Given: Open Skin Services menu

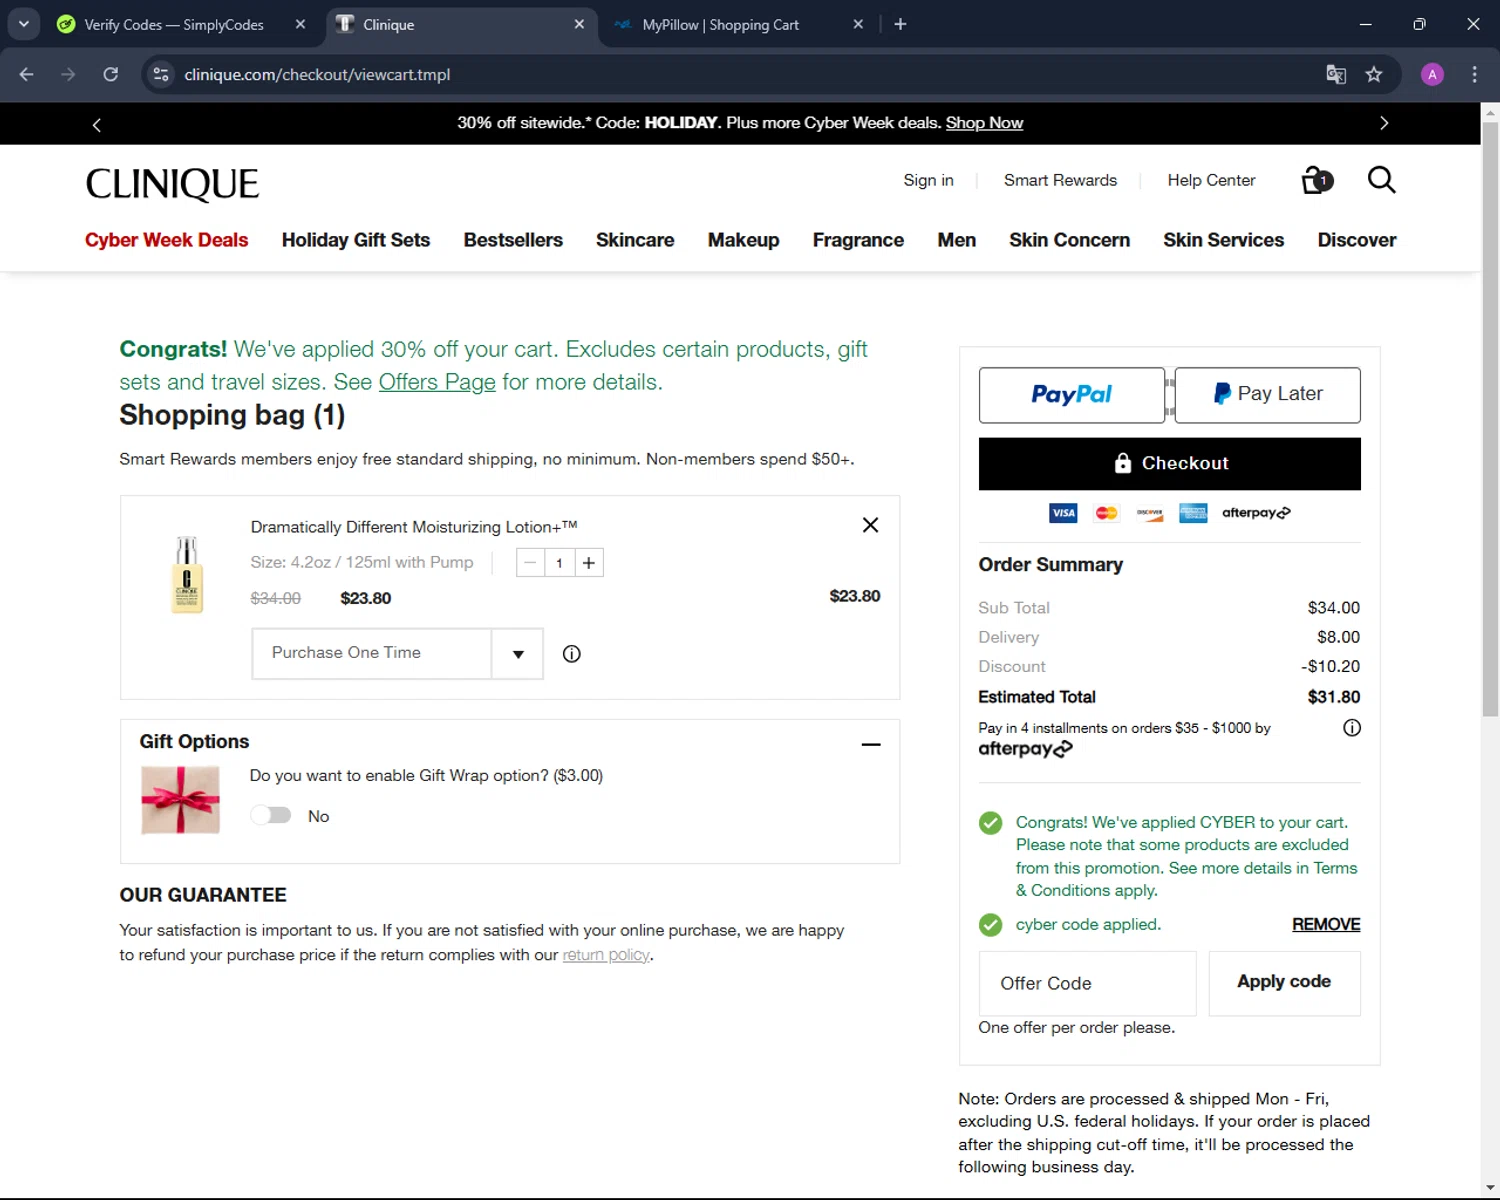Looking at the screenshot, I should (1223, 240).
